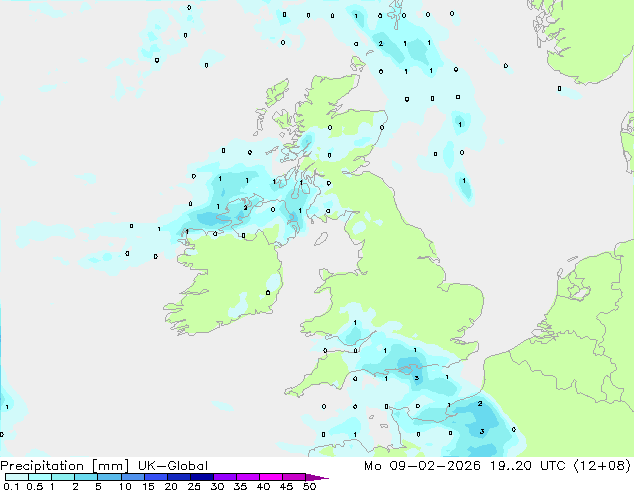Click the legend label '0.5'

(34, 486)
